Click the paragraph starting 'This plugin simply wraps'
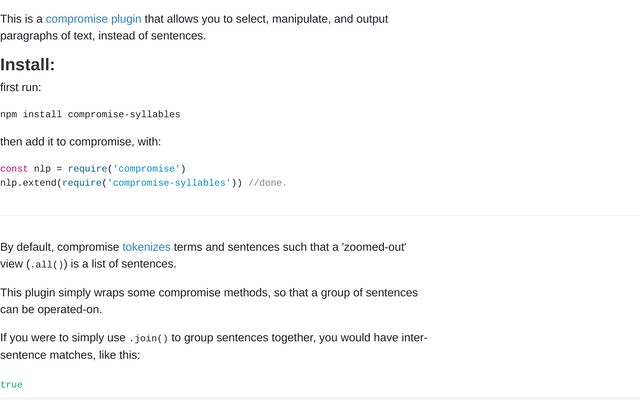 (209, 301)
